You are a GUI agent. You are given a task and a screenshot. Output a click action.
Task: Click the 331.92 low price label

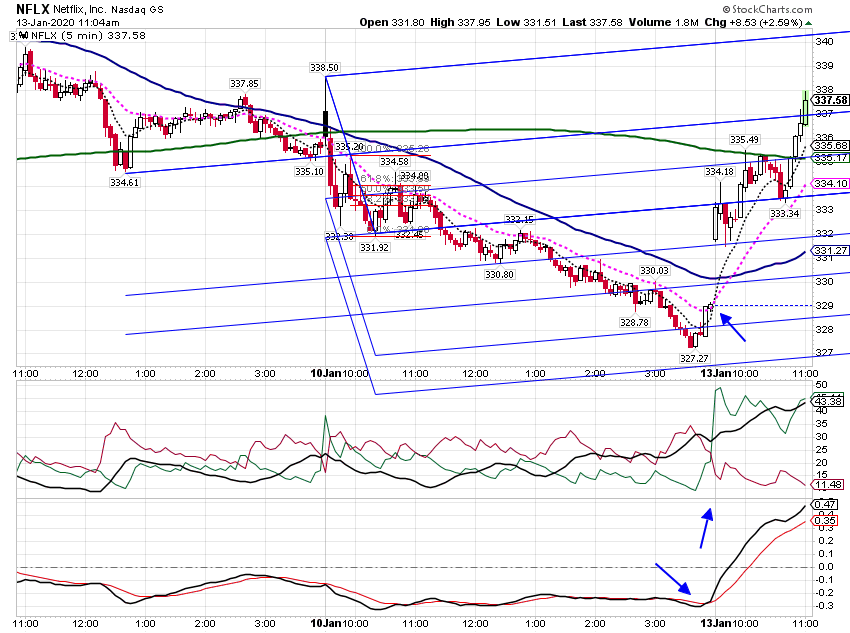coord(374,248)
